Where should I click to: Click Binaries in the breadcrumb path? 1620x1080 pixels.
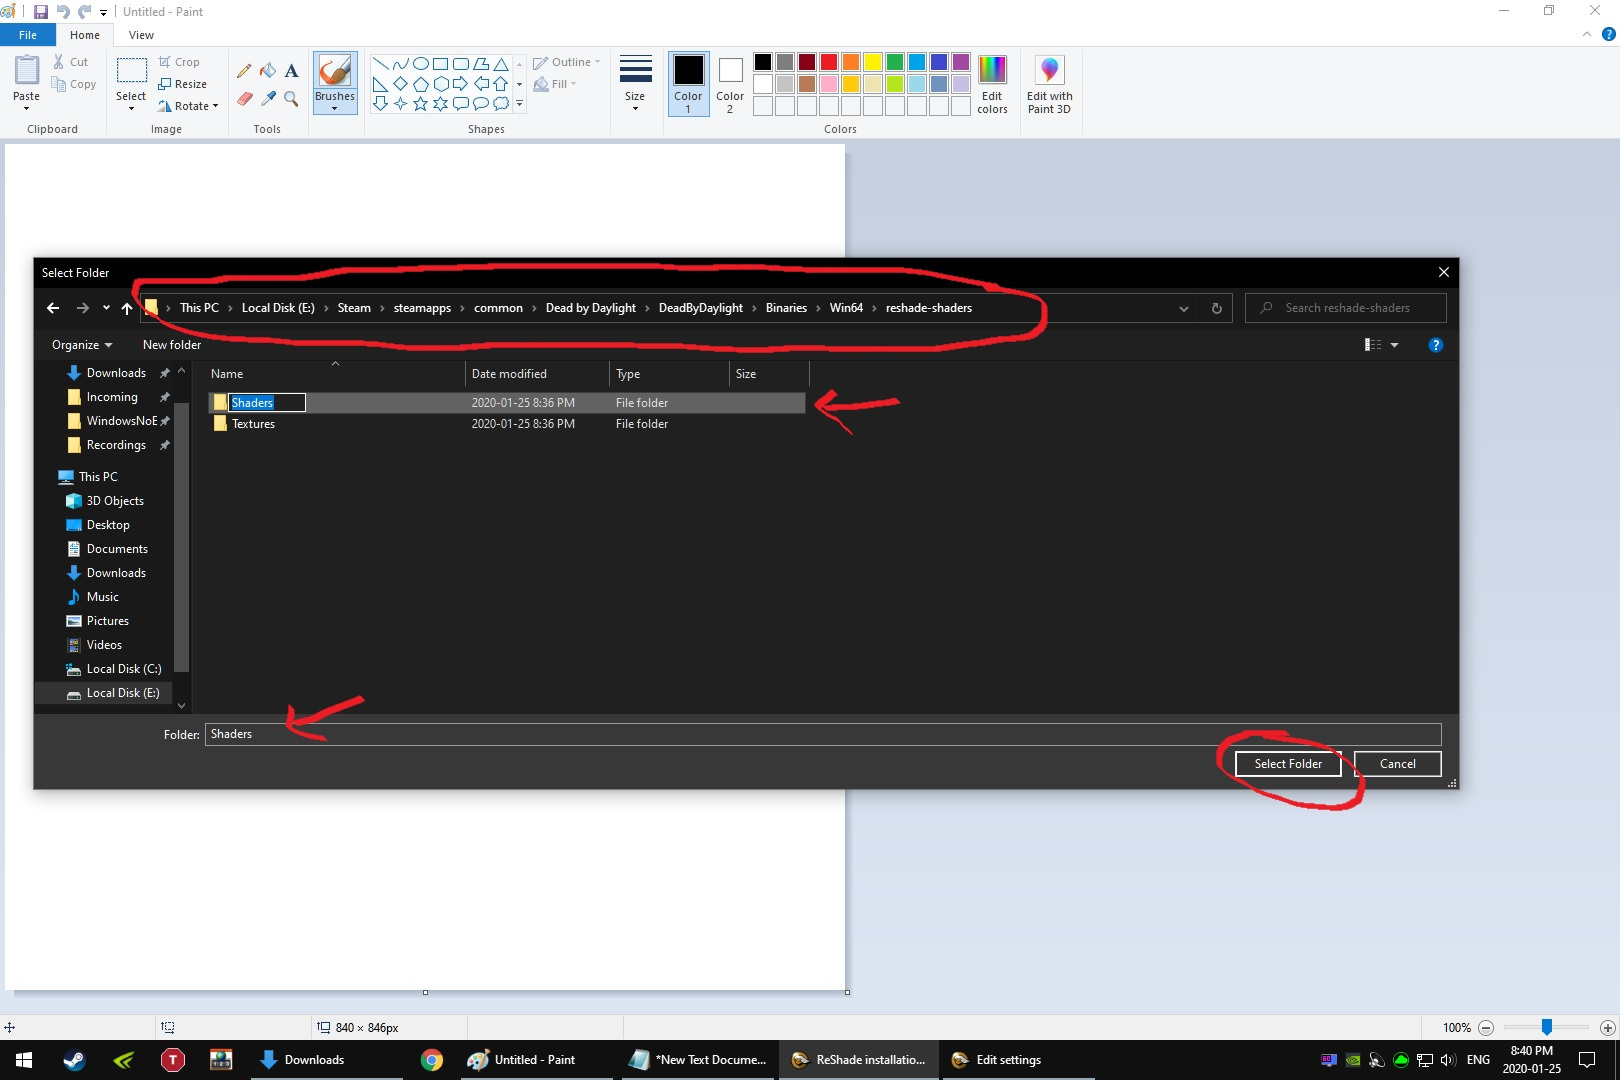coord(786,308)
